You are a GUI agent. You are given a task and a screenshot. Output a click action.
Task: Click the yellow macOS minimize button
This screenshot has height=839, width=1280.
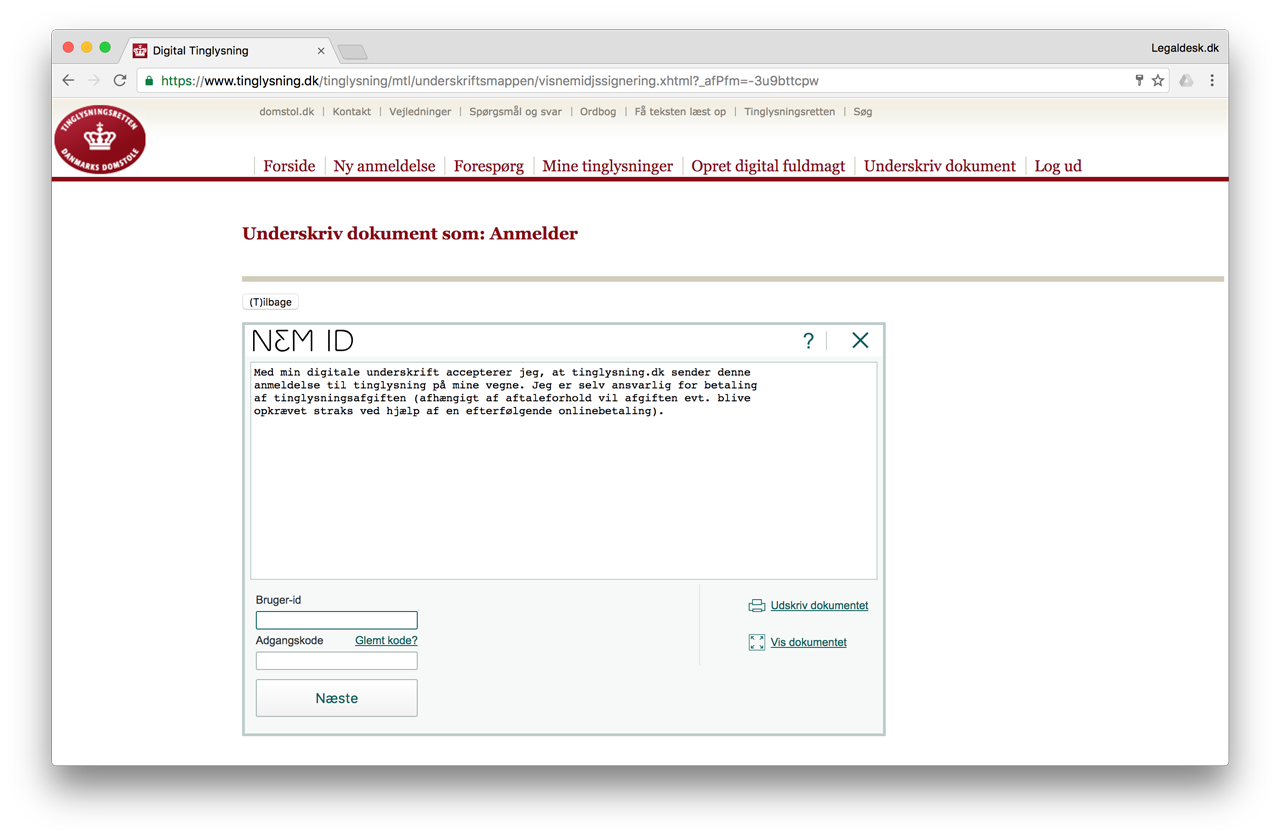coord(86,47)
